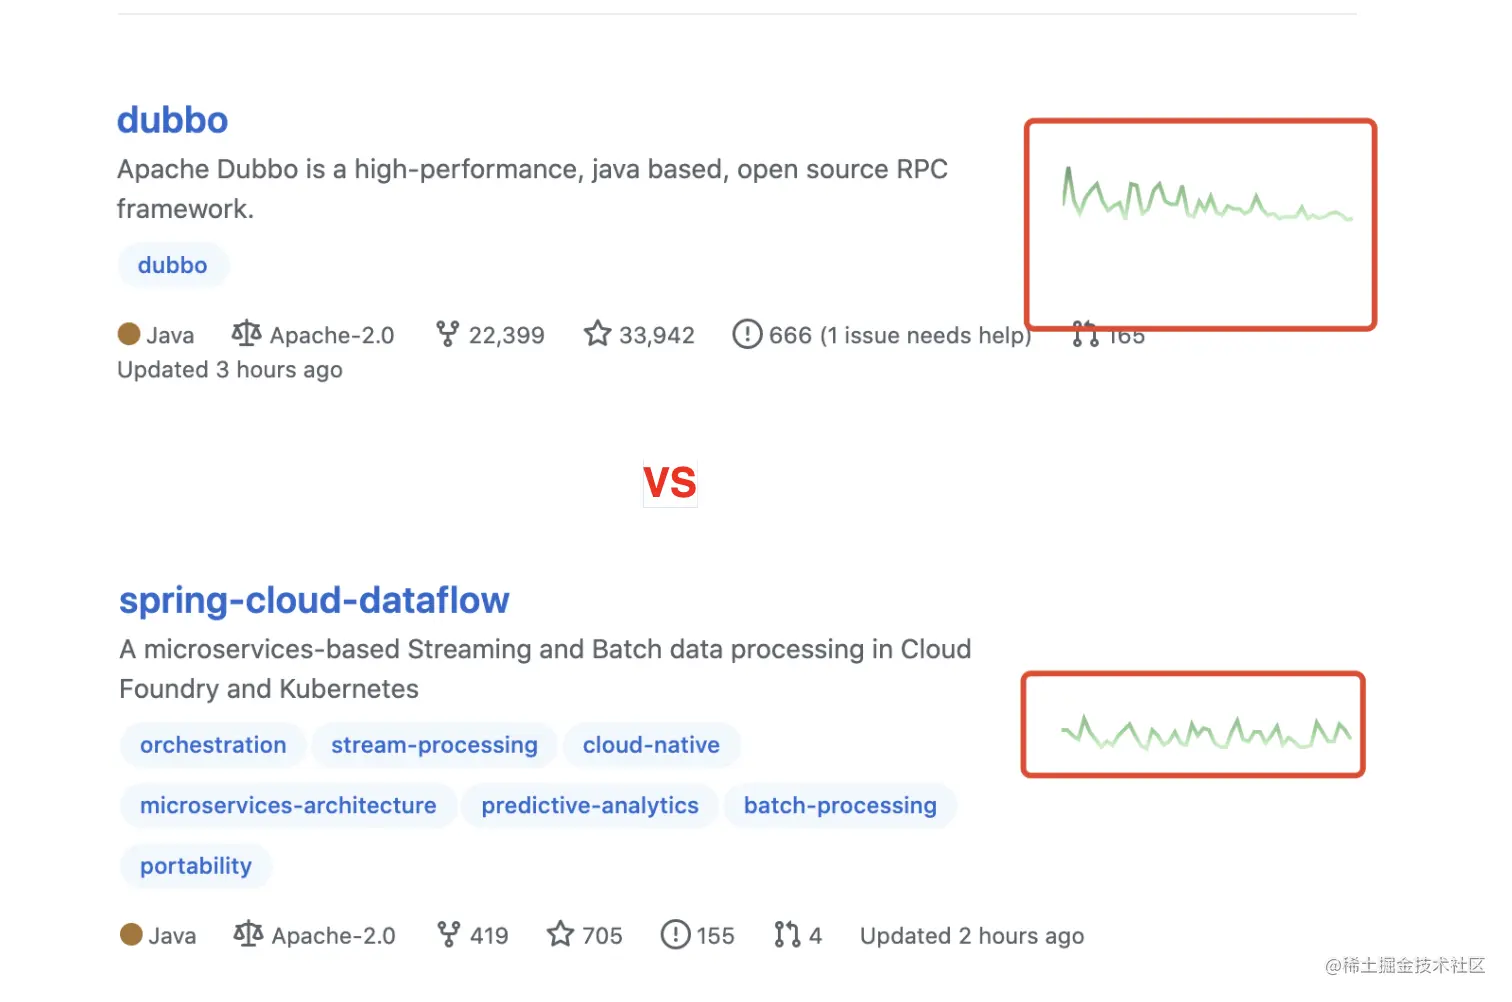Viewport: 1512px width, 1002px height.
Task: Click the dubbo commit activity sparkline graph
Action: coord(1207,194)
